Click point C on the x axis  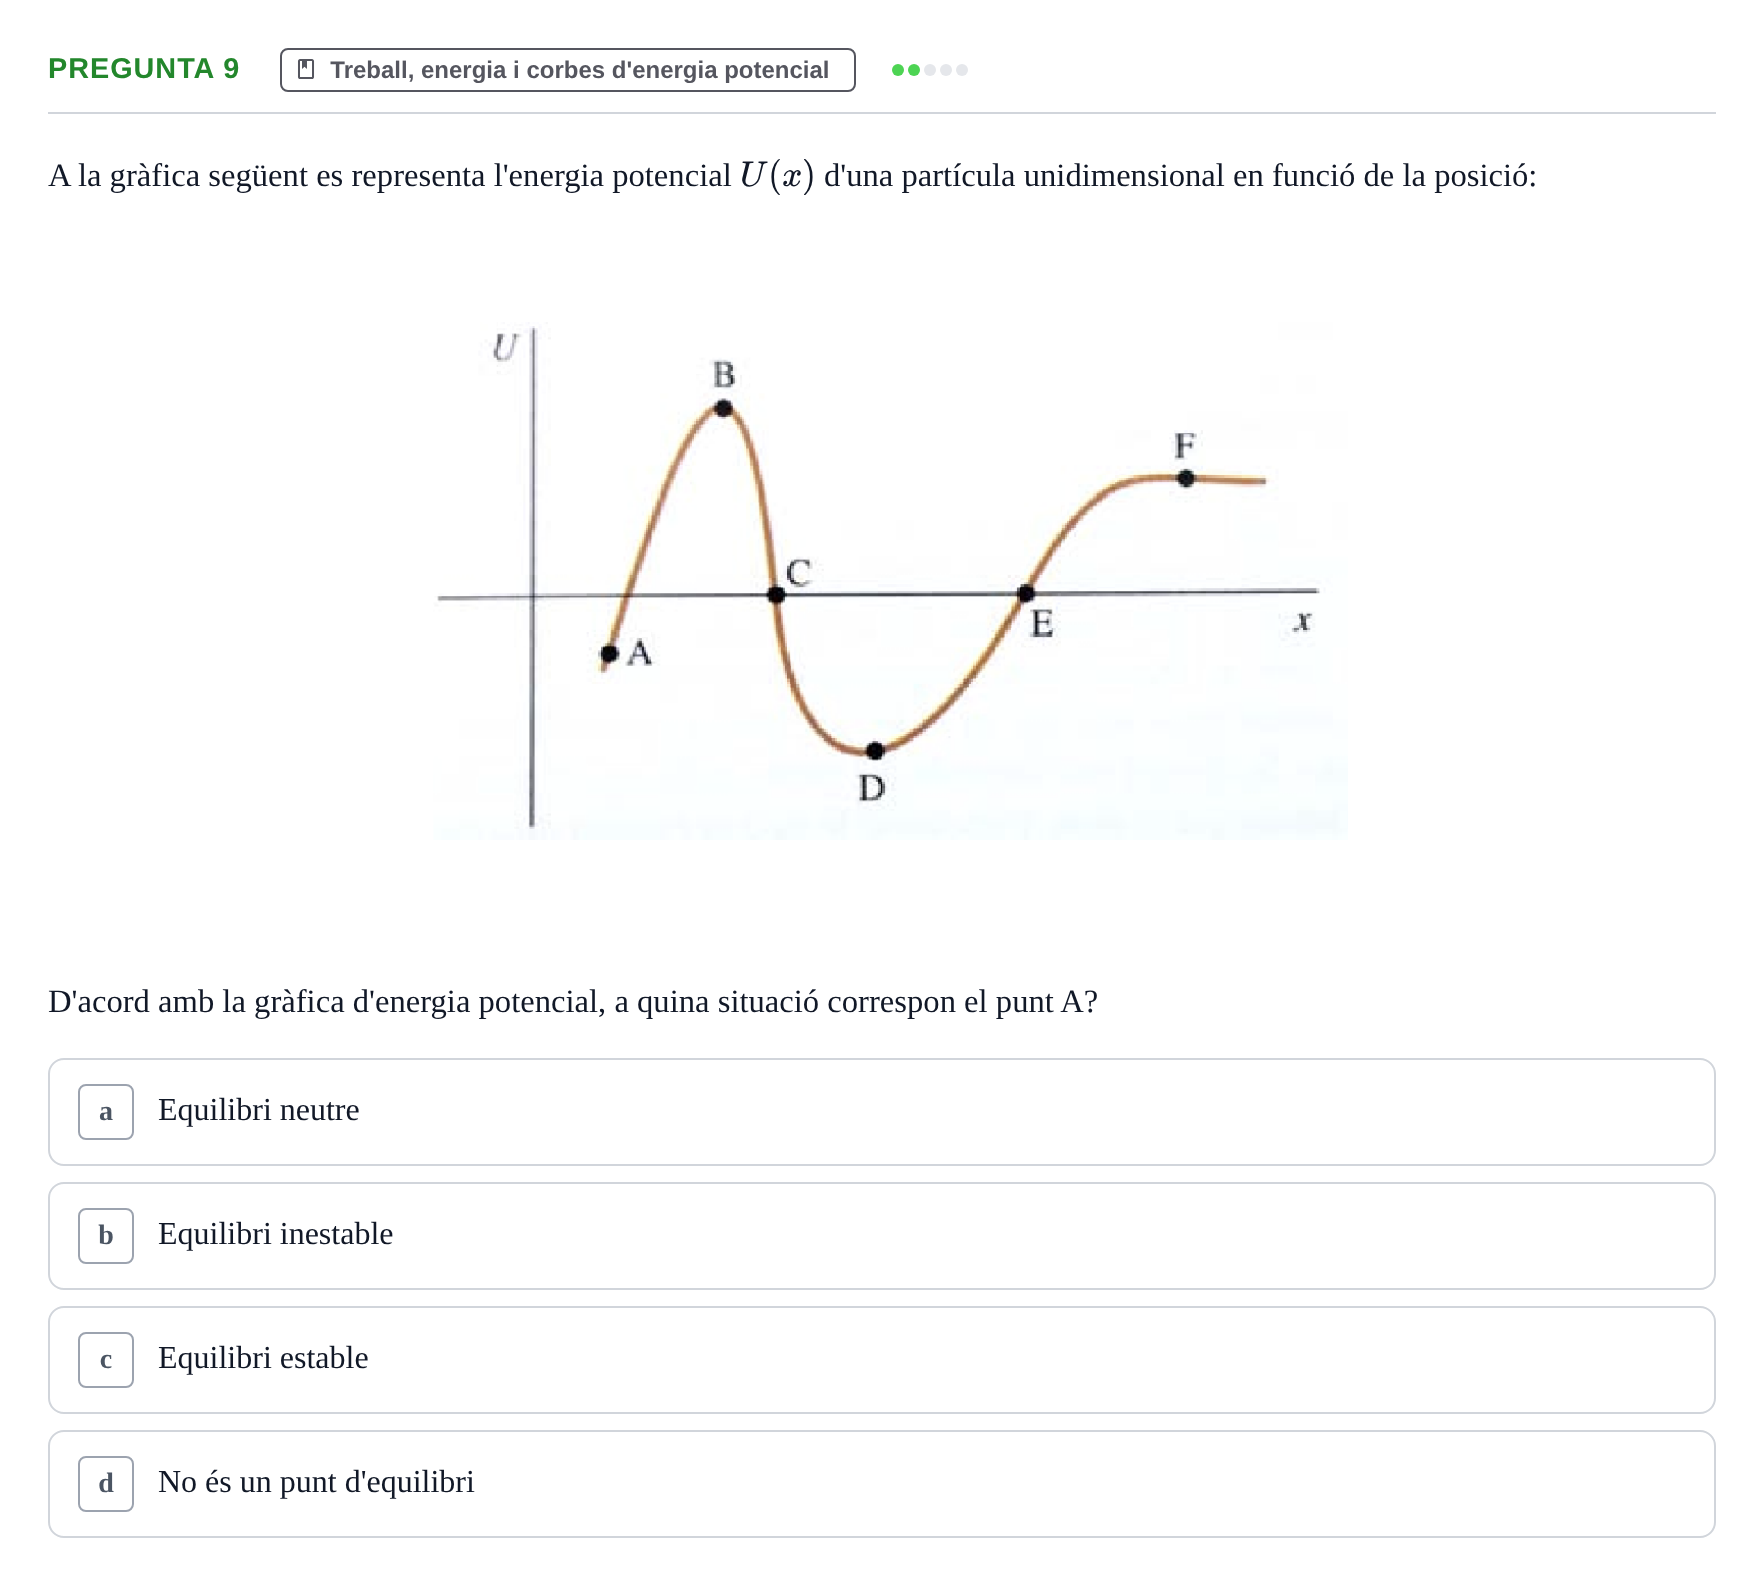776,595
